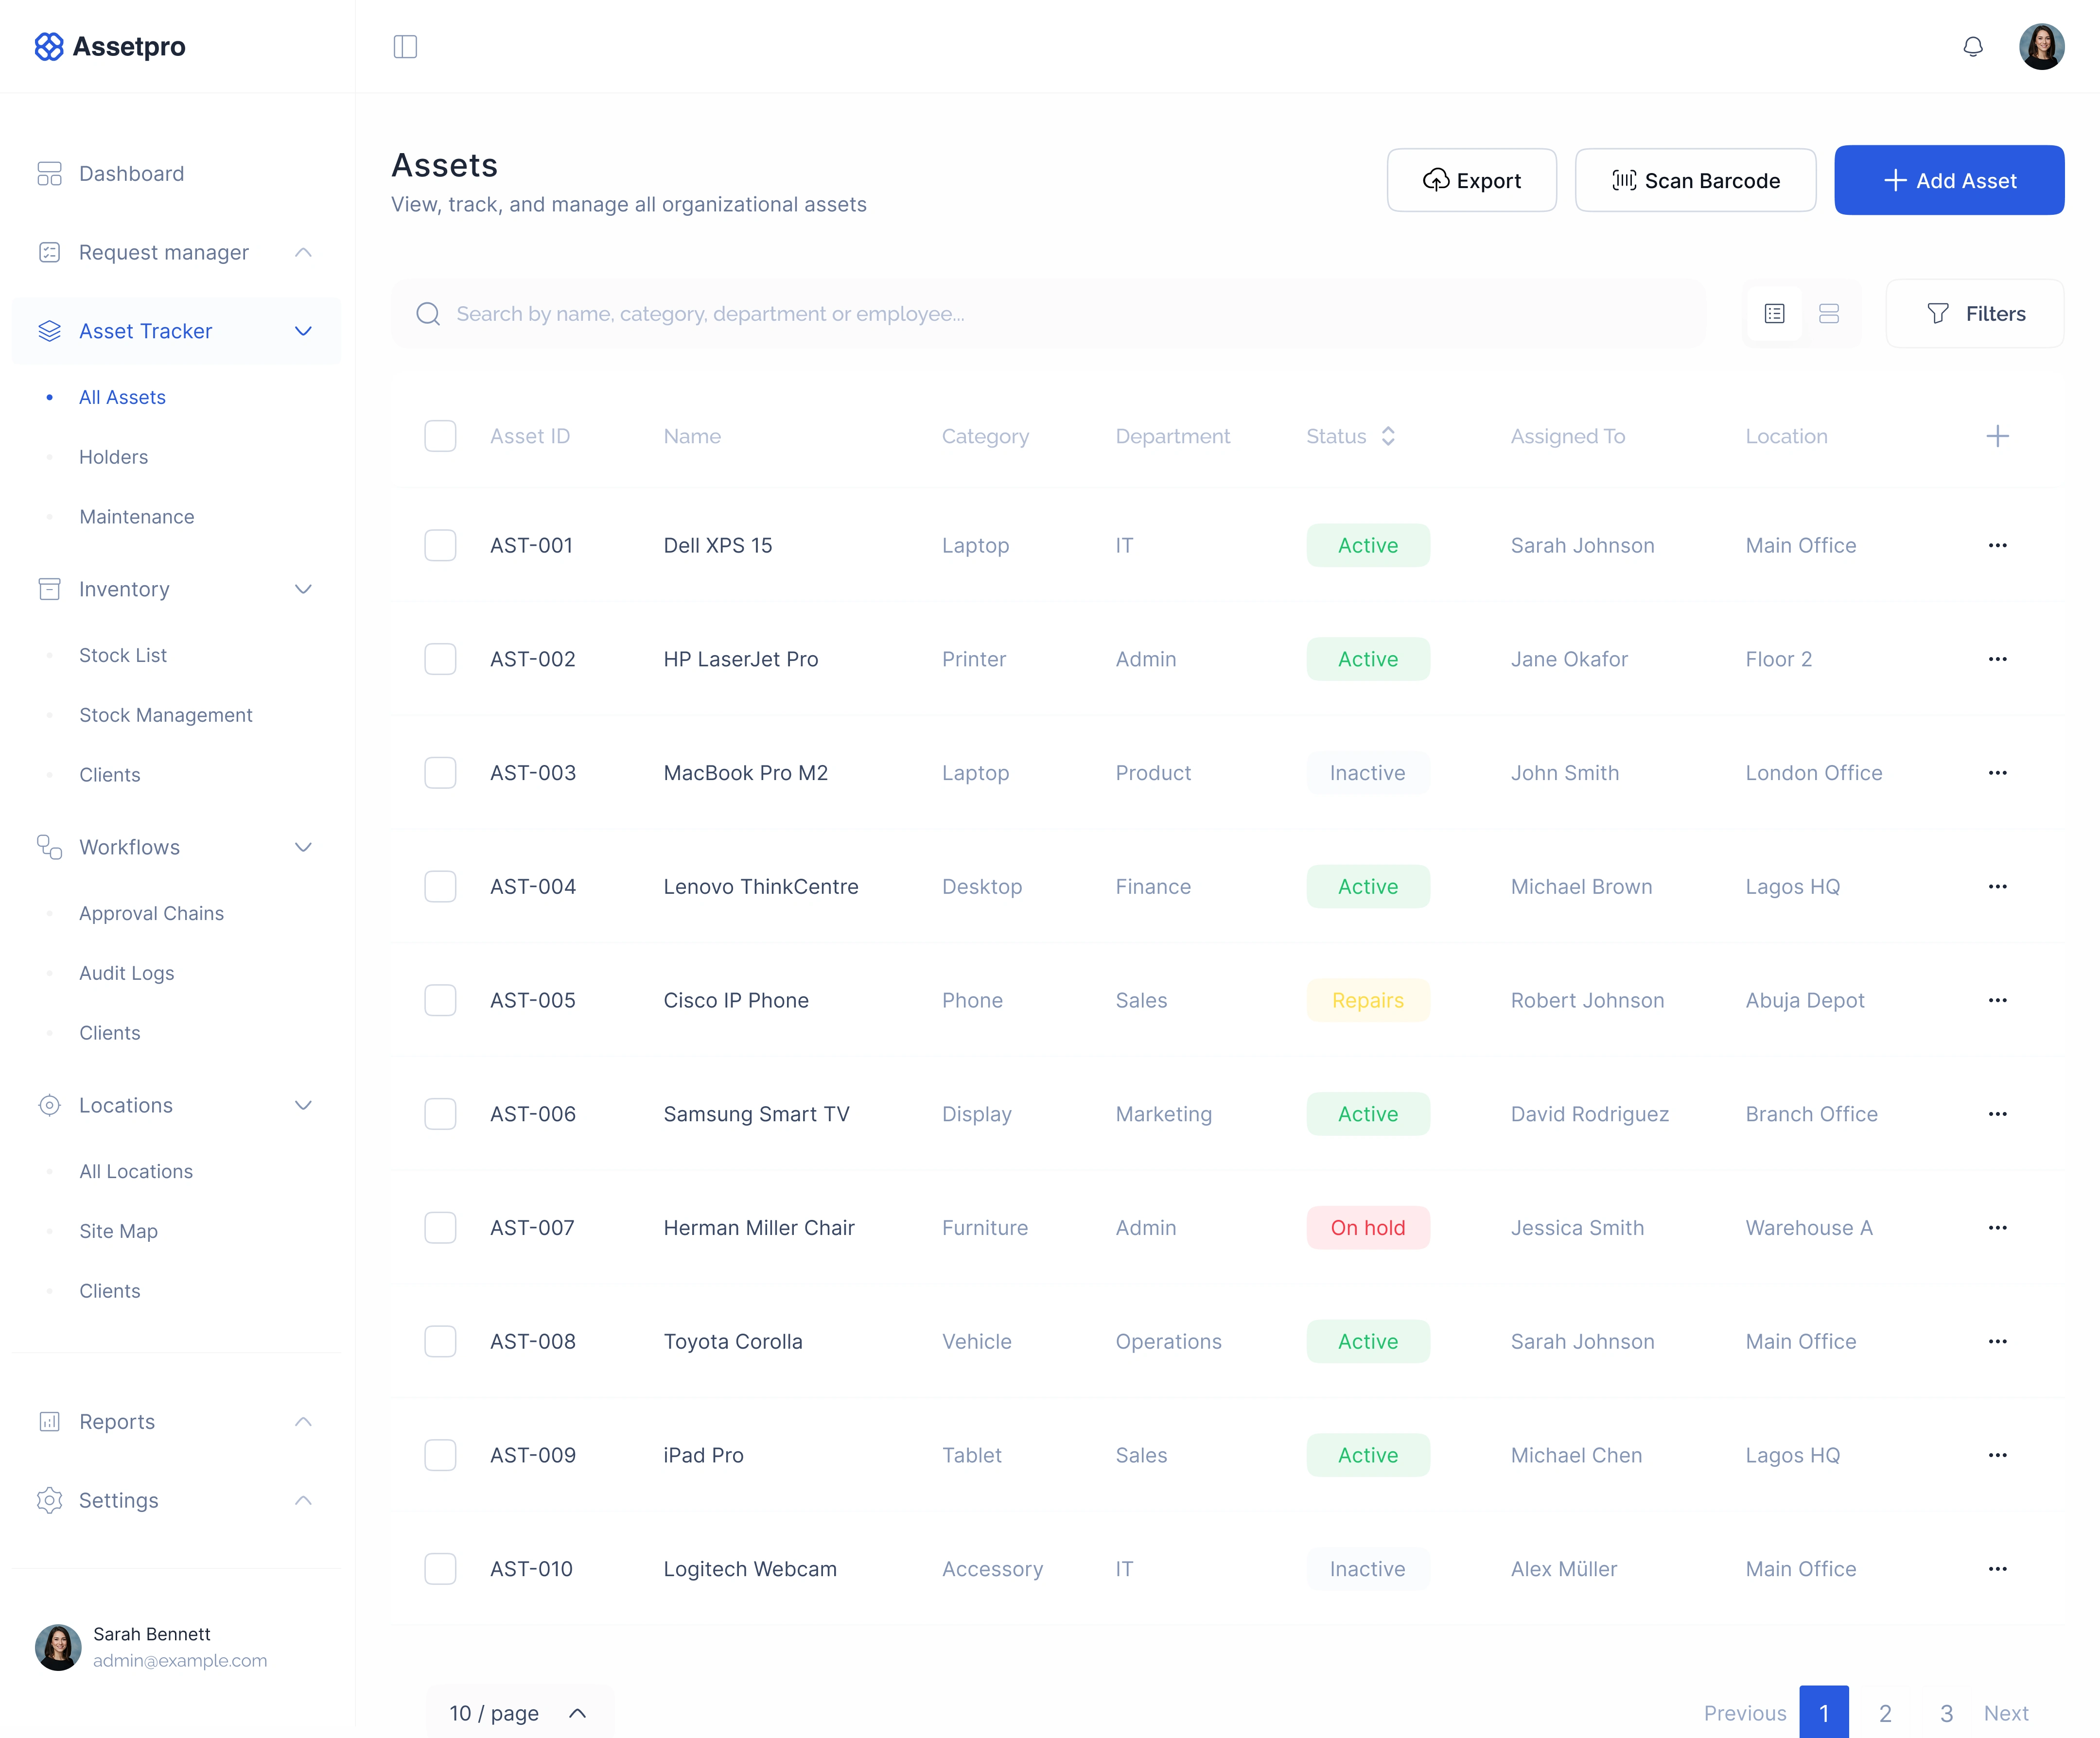Switch to table list view icon
The image size is (2100, 1738).
tap(1774, 314)
